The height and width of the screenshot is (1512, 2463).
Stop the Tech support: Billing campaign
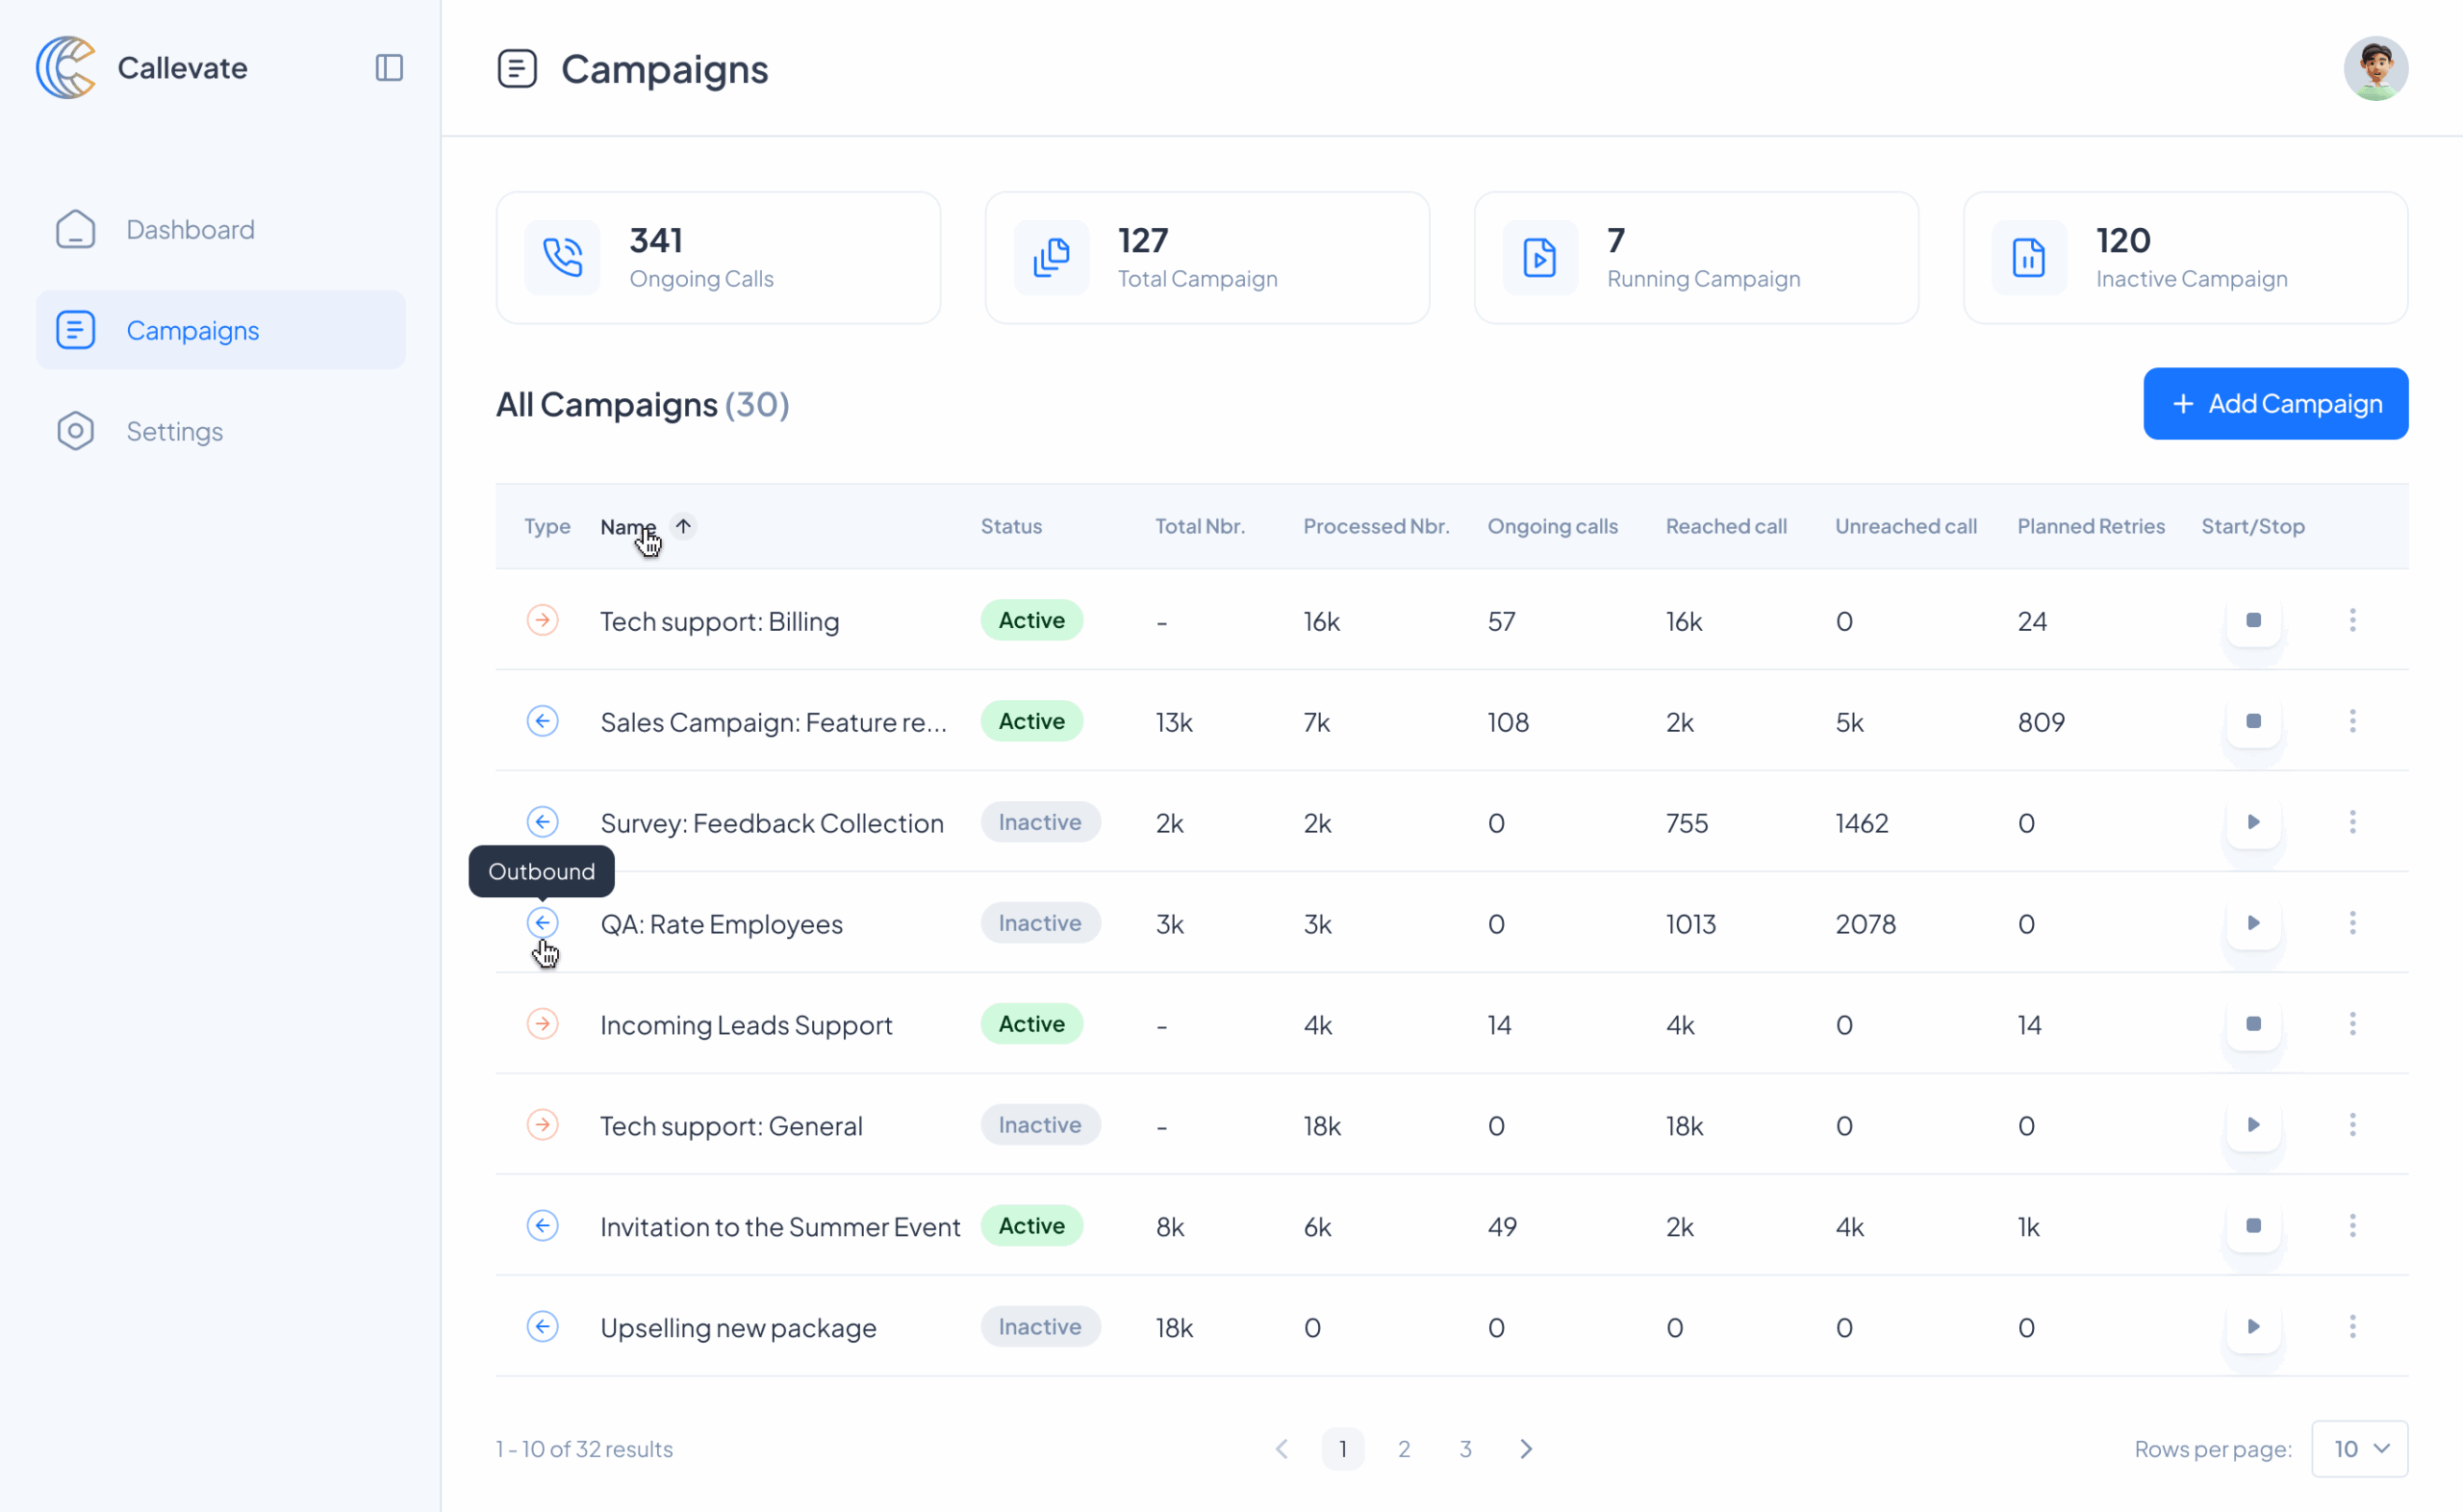click(2254, 620)
